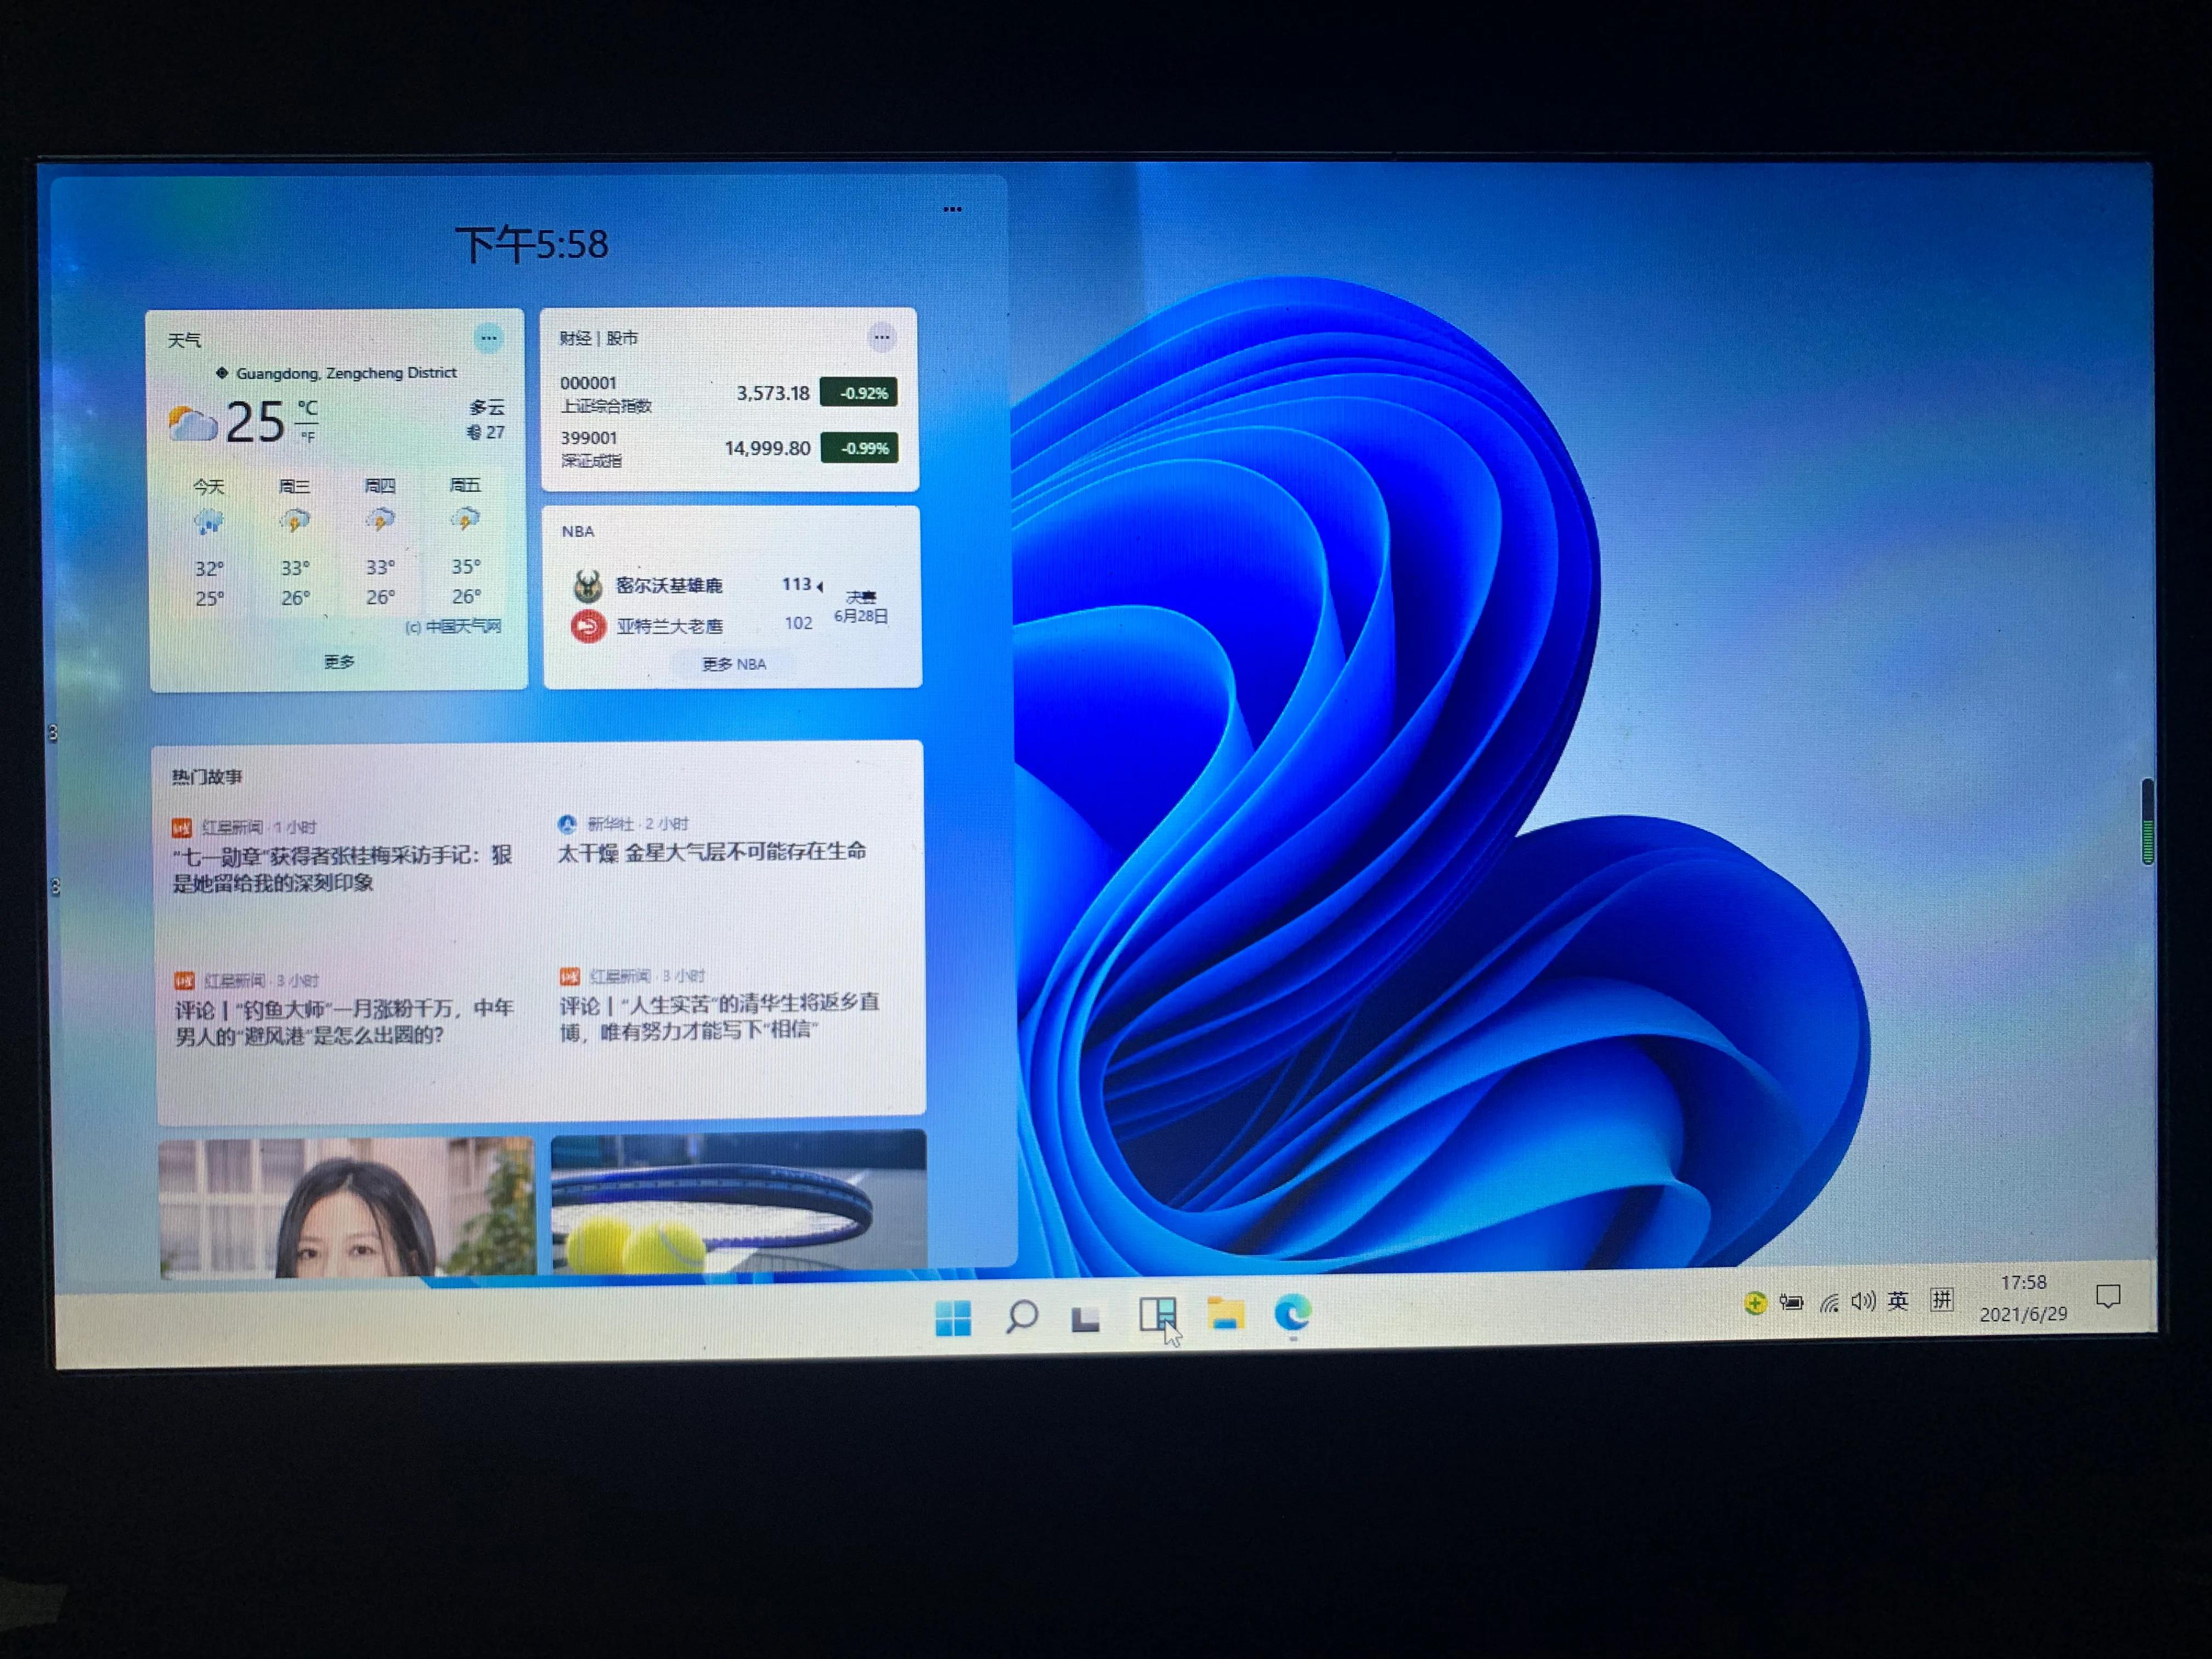Open the widgets panel top-right options menu
The height and width of the screenshot is (1659, 2212).
[x=952, y=209]
